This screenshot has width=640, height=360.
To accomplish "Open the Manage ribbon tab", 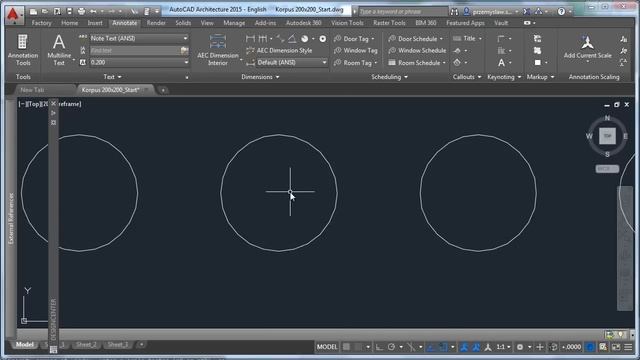I will 234,23.
